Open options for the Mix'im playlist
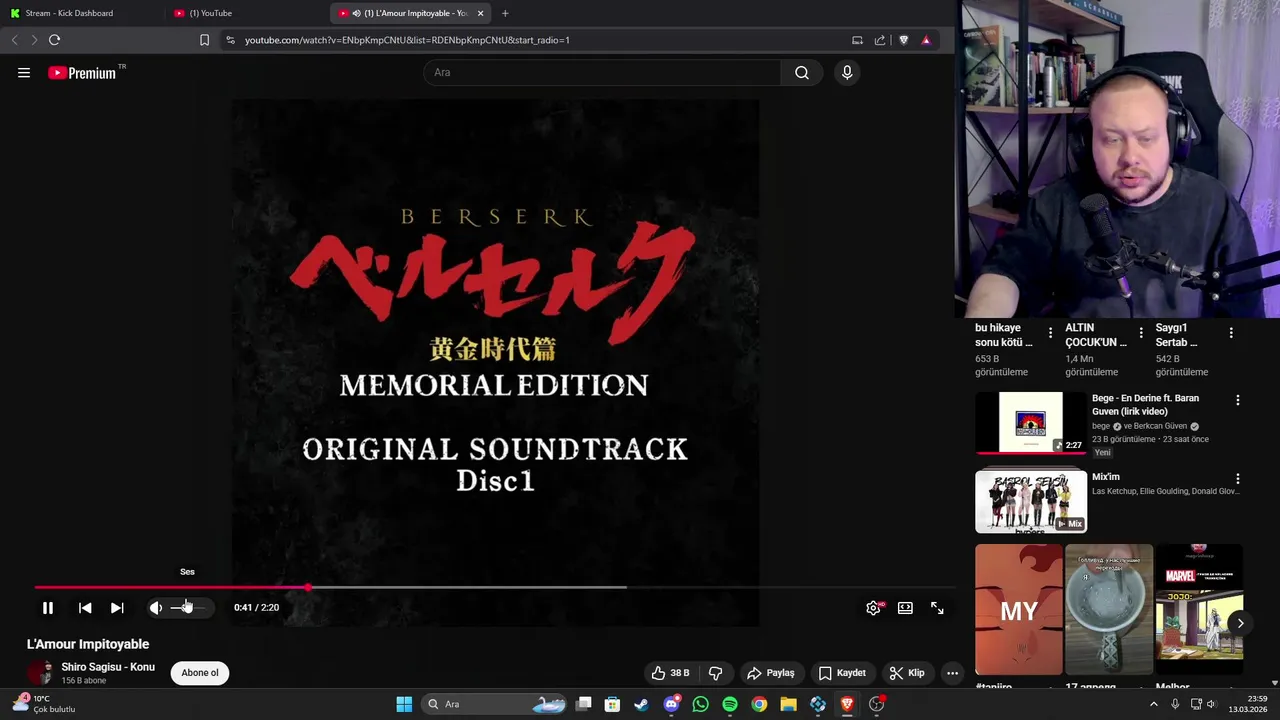 click(1238, 479)
